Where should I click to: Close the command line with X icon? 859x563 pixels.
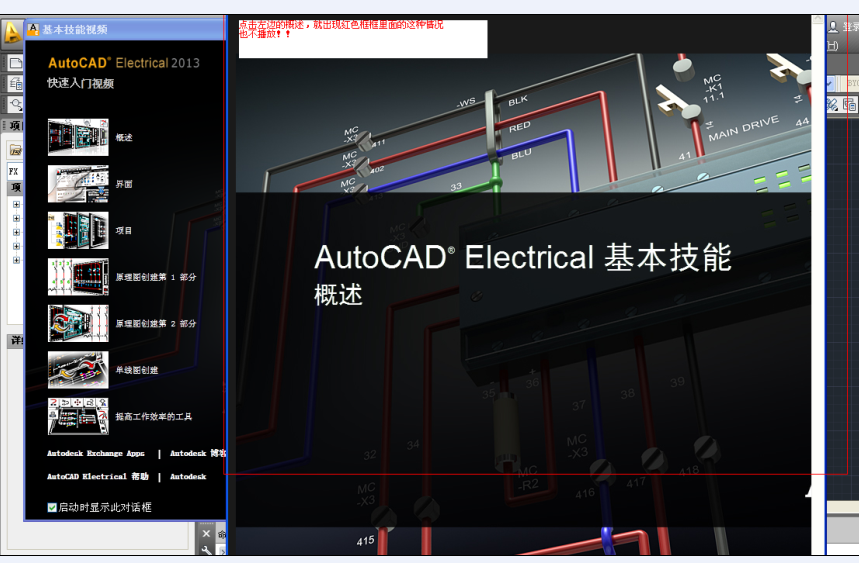(207, 533)
